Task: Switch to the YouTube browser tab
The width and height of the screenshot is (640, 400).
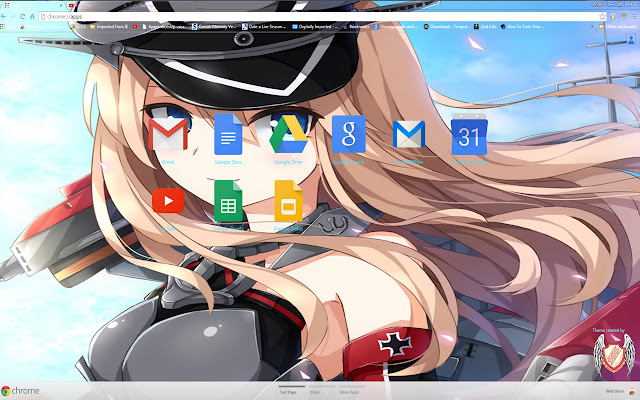Action: (96, 5)
